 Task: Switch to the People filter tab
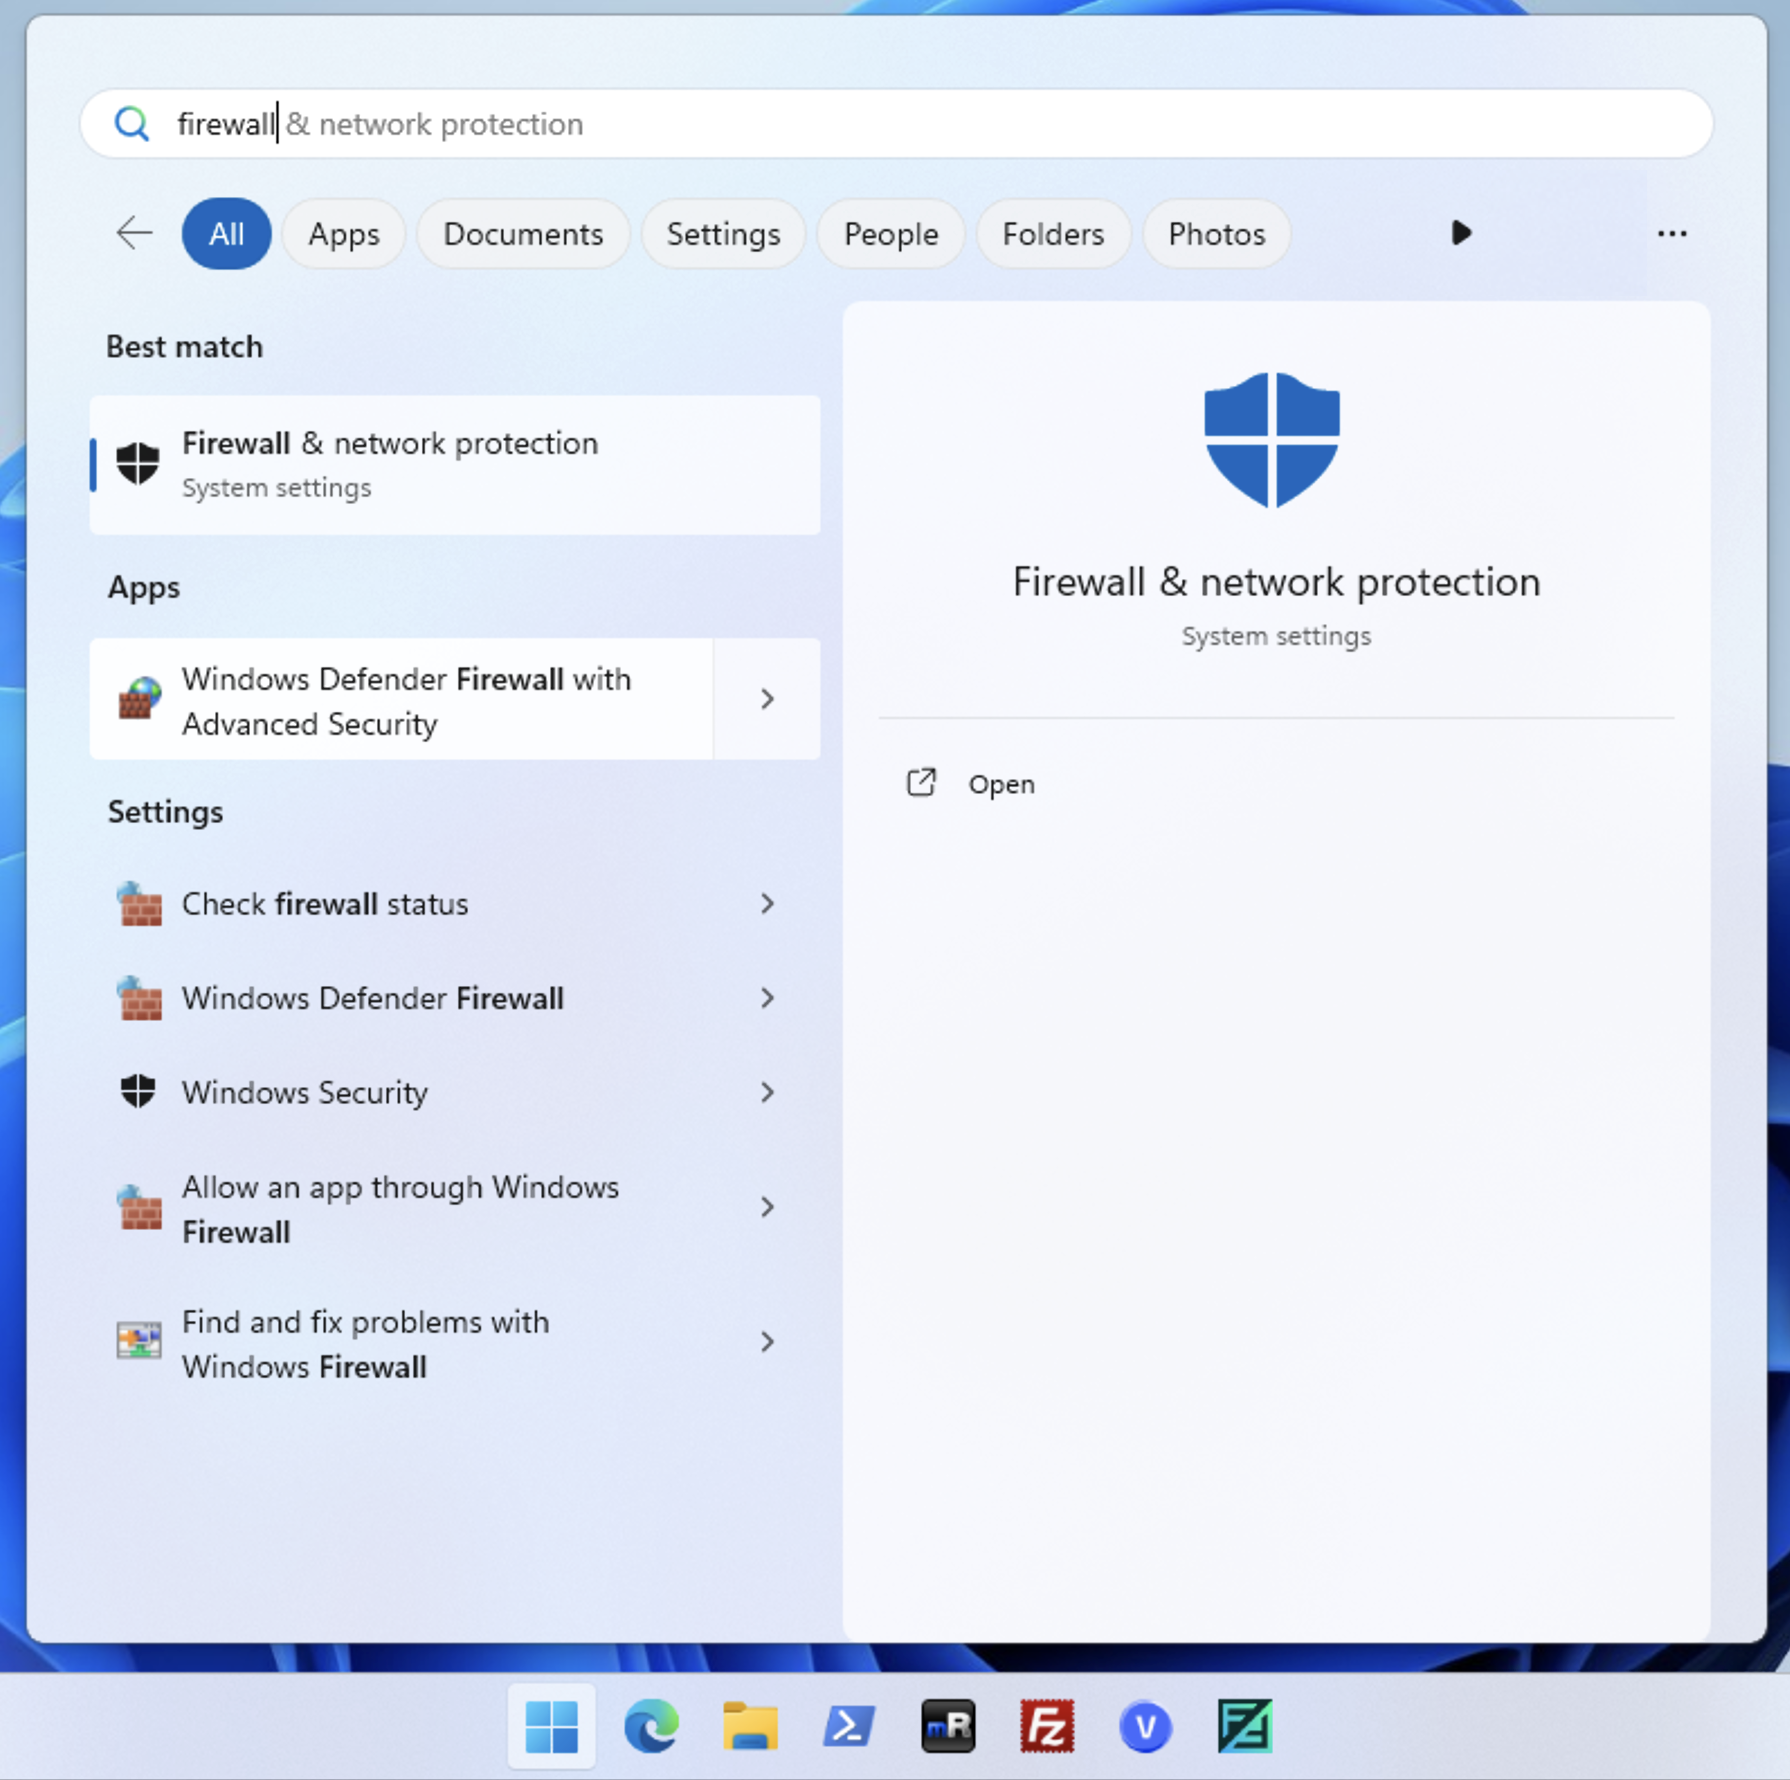[x=891, y=234]
